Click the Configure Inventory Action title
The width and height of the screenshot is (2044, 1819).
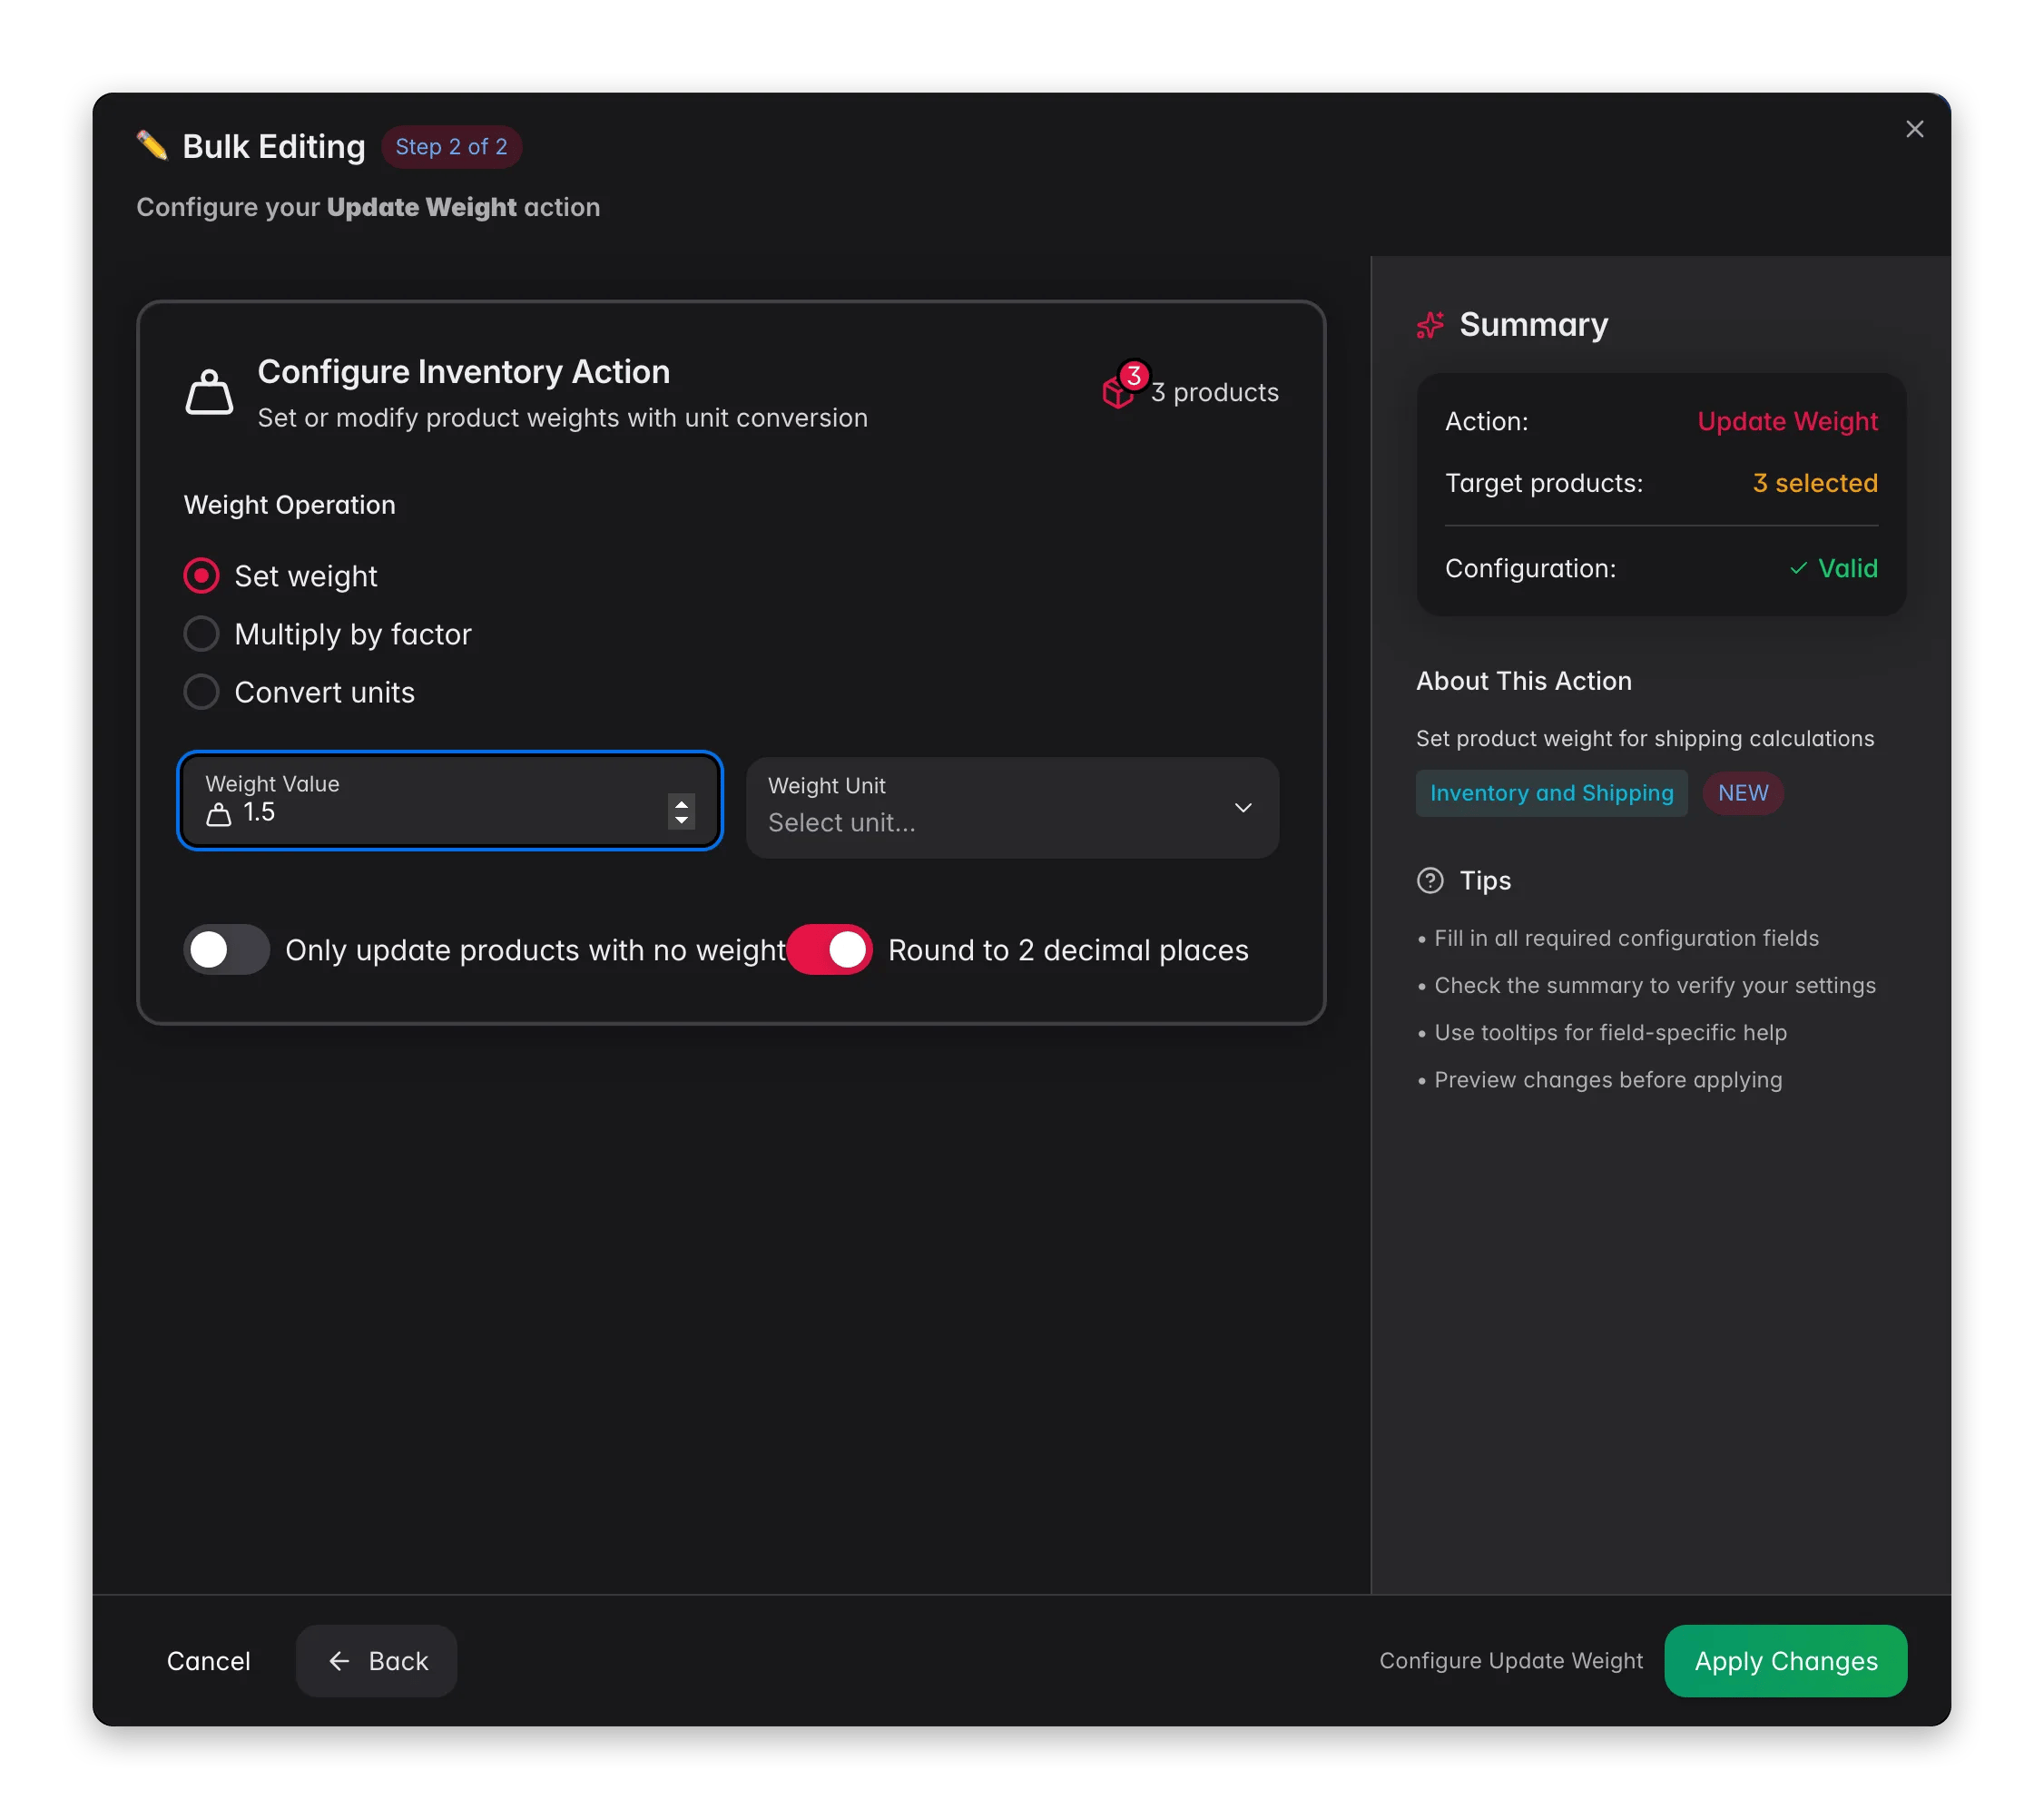click(464, 371)
